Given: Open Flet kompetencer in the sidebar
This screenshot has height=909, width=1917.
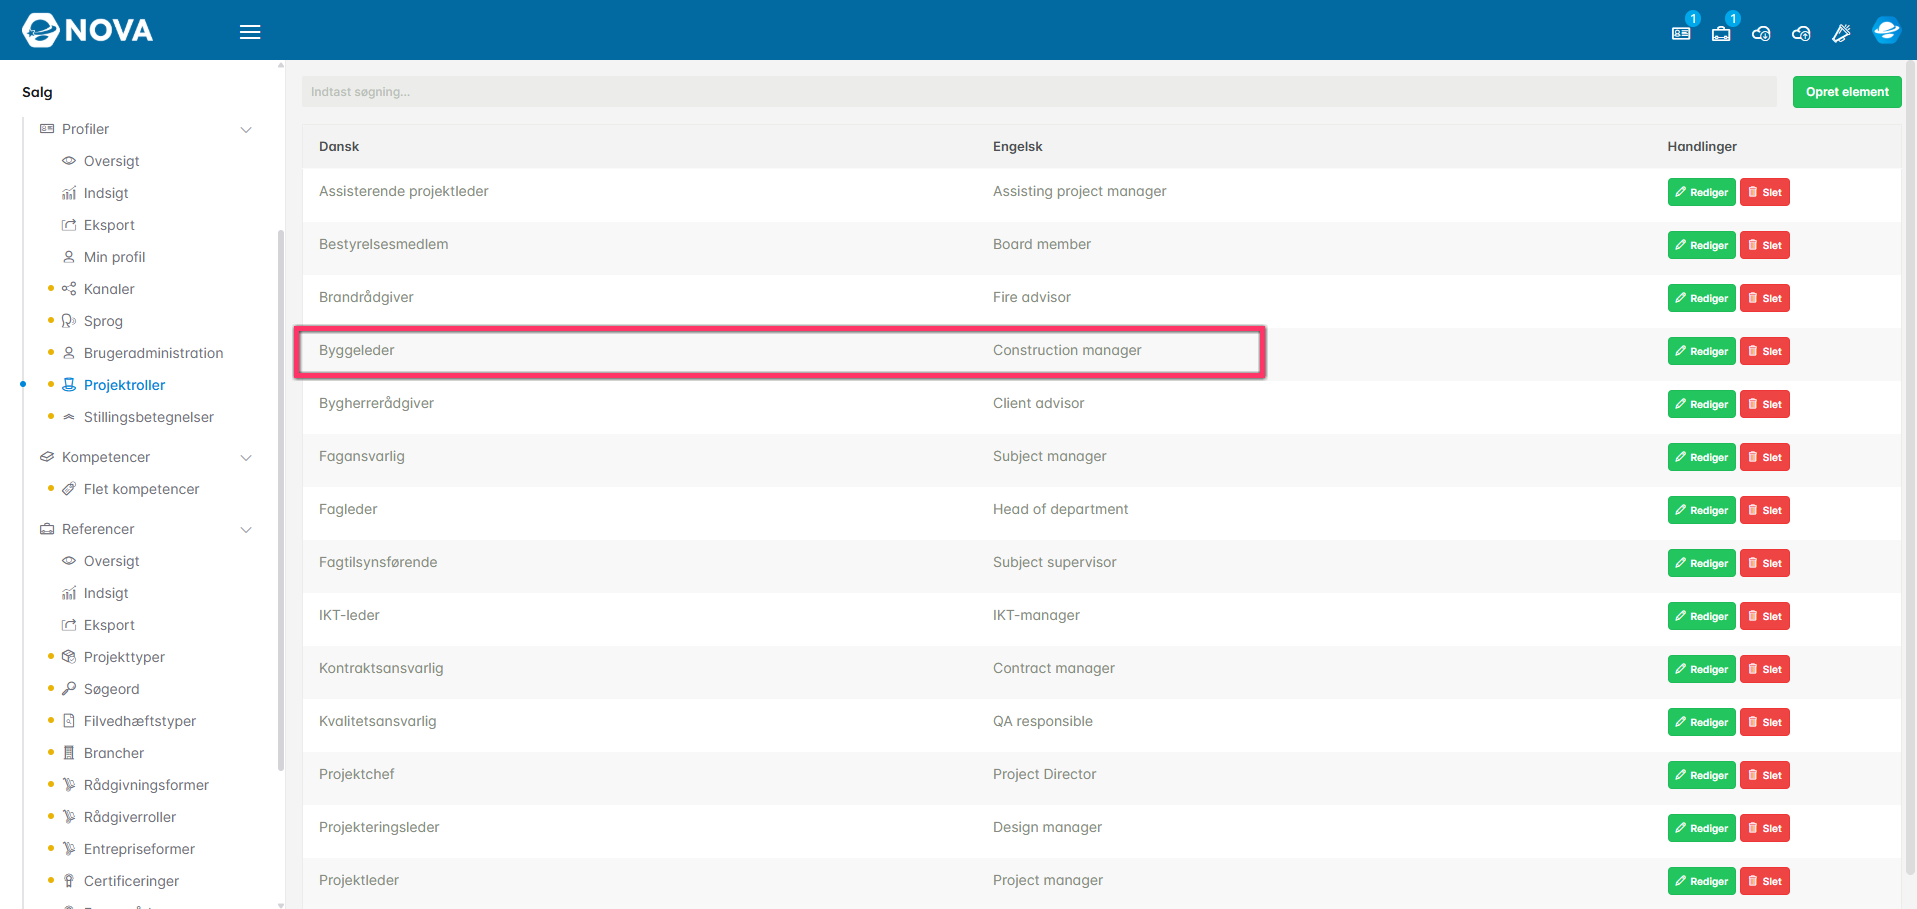Looking at the screenshot, I should 141,489.
